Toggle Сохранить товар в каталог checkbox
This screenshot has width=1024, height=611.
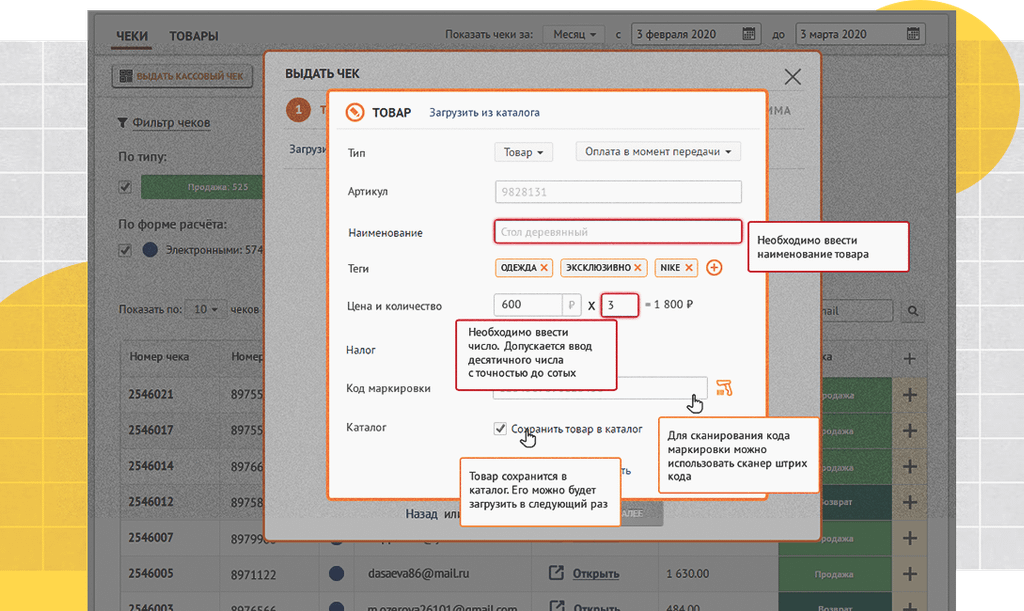point(500,429)
